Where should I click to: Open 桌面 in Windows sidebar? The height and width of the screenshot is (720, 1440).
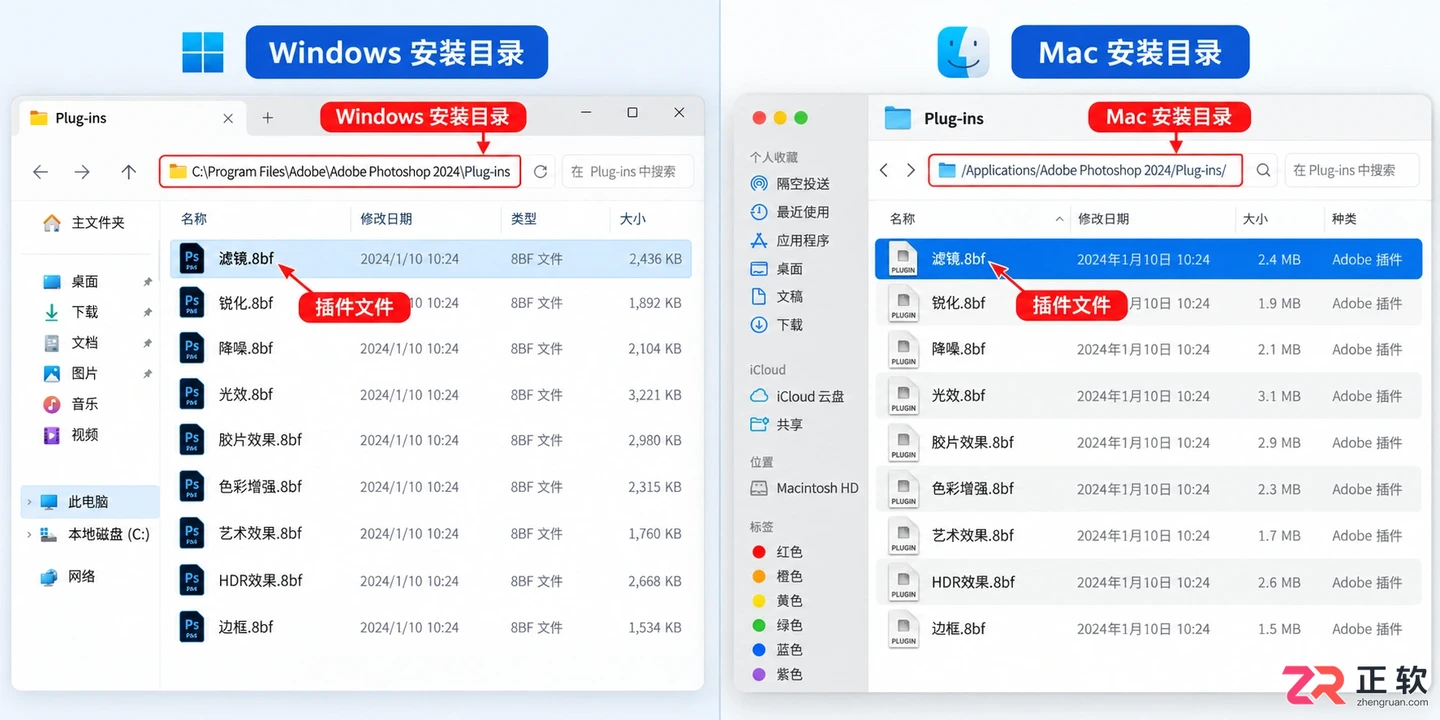[x=71, y=282]
